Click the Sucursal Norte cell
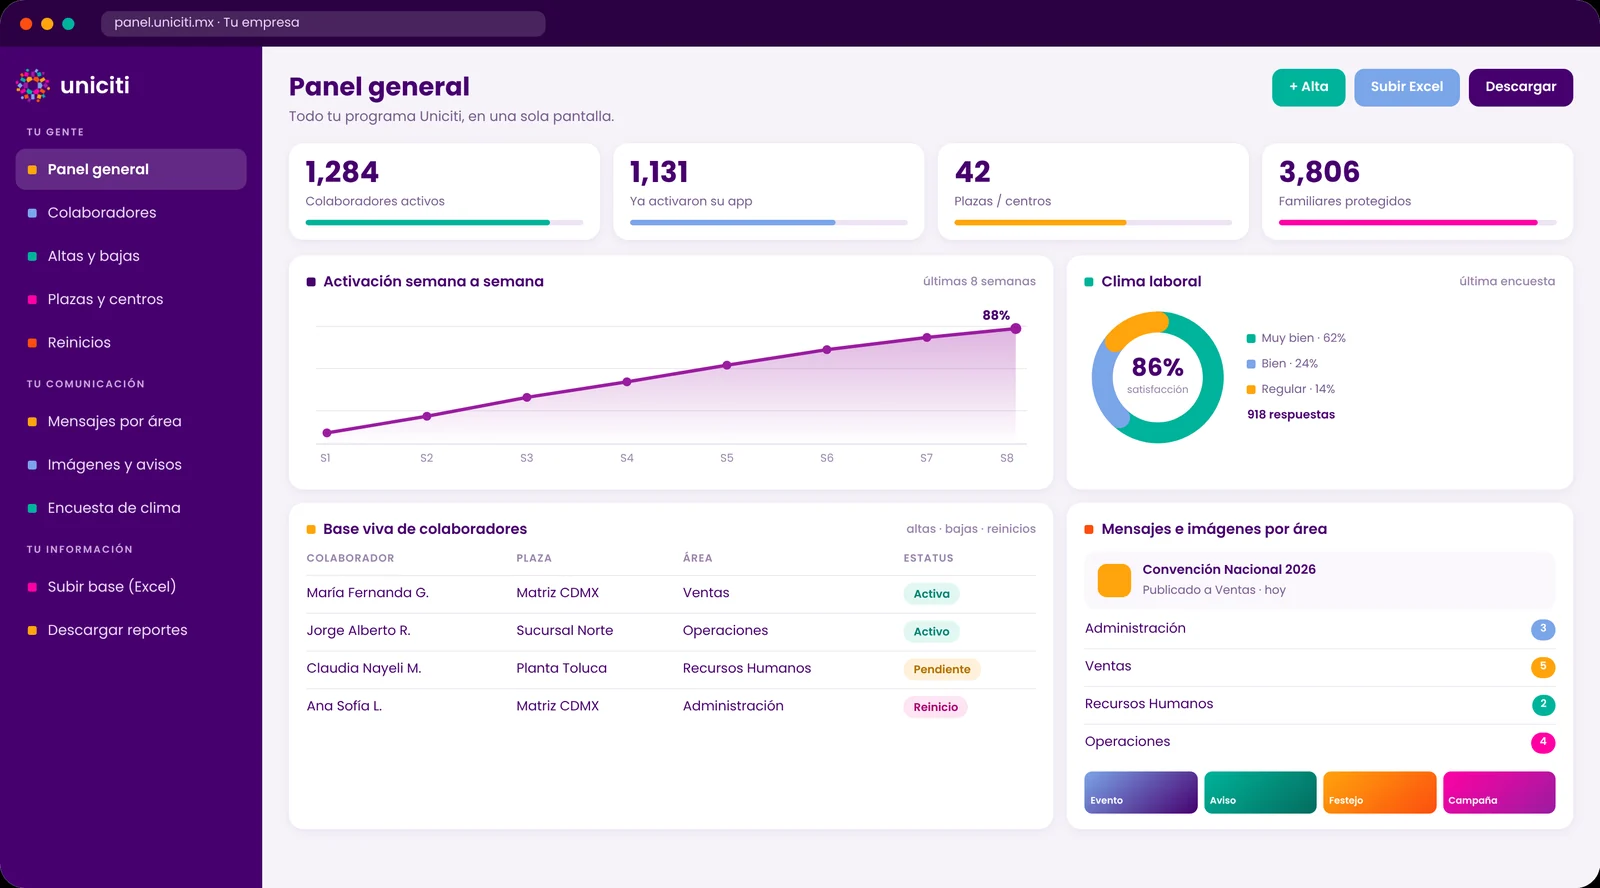The height and width of the screenshot is (888, 1600). click(x=565, y=631)
